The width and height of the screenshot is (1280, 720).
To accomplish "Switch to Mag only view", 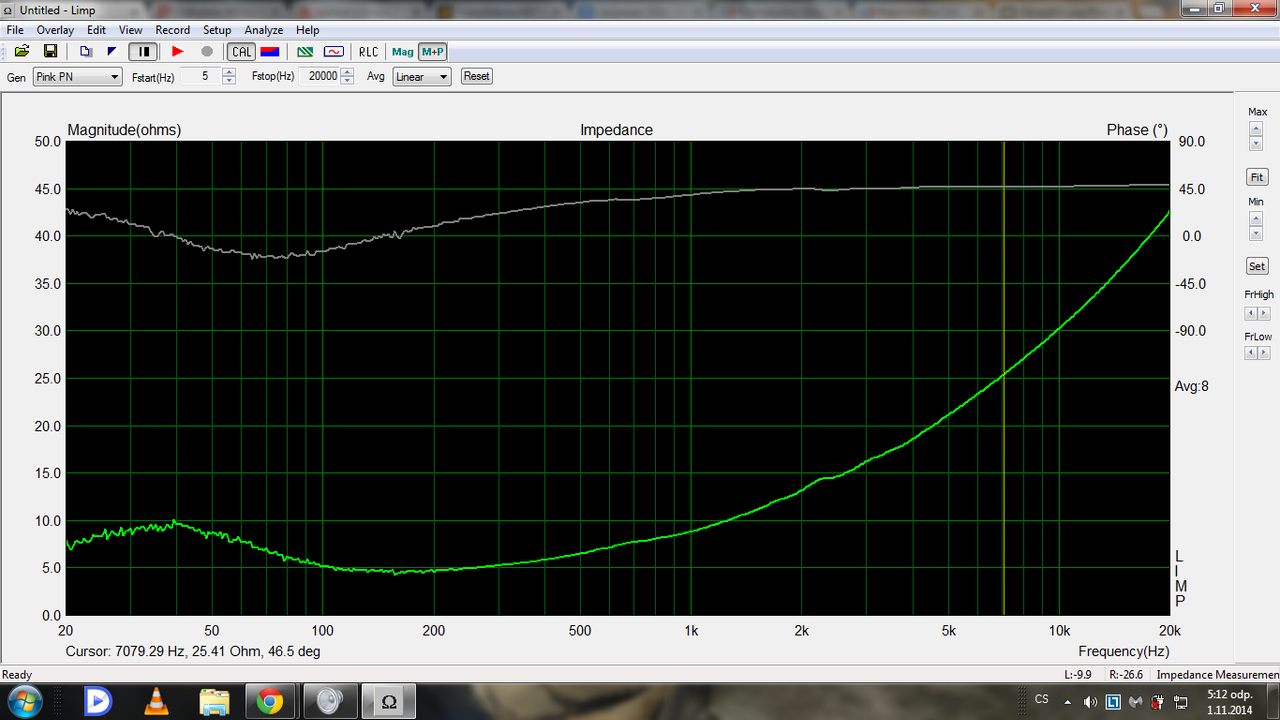I will [x=403, y=51].
